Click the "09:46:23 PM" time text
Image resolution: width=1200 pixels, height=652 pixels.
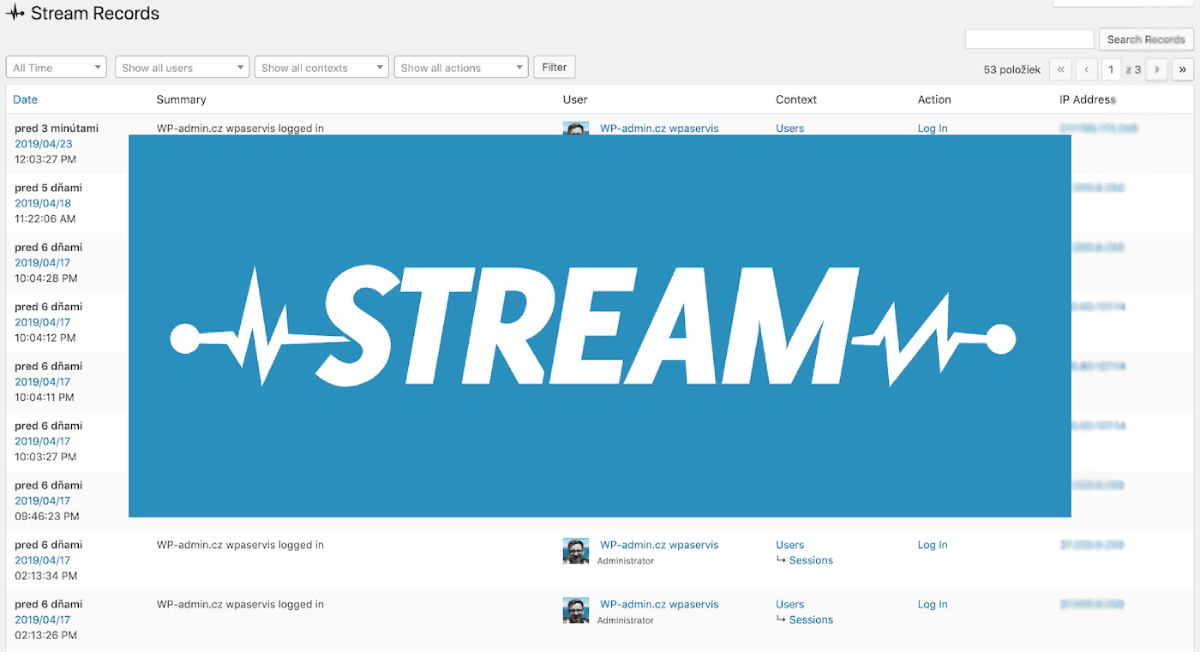[x=45, y=516]
